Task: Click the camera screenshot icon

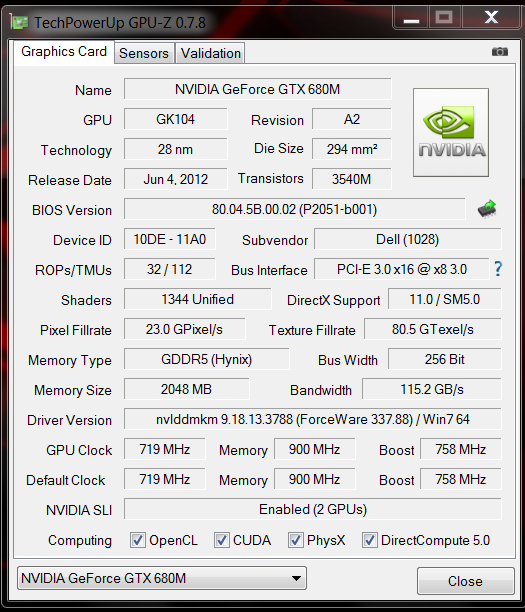Action: [x=500, y=52]
